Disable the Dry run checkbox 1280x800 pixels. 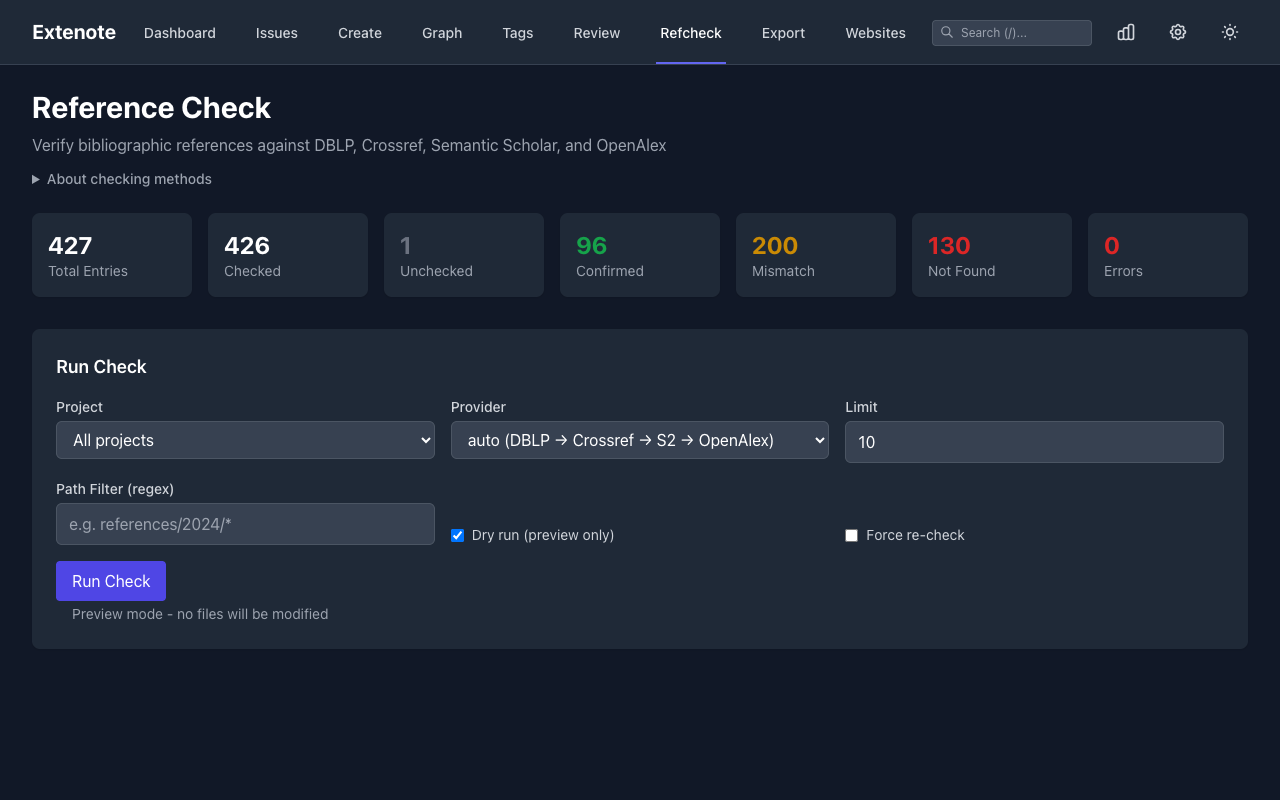pos(458,535)
